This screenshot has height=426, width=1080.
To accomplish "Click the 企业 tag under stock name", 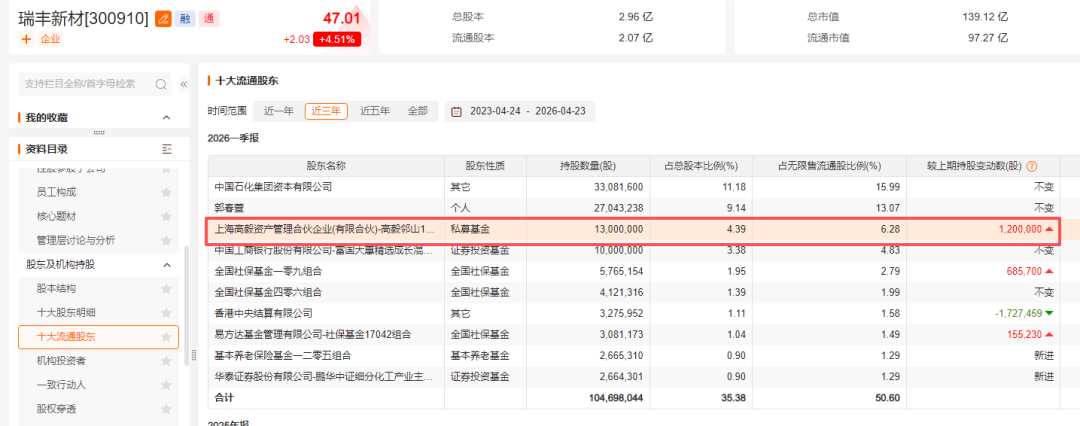I will (x=50, y=39).
